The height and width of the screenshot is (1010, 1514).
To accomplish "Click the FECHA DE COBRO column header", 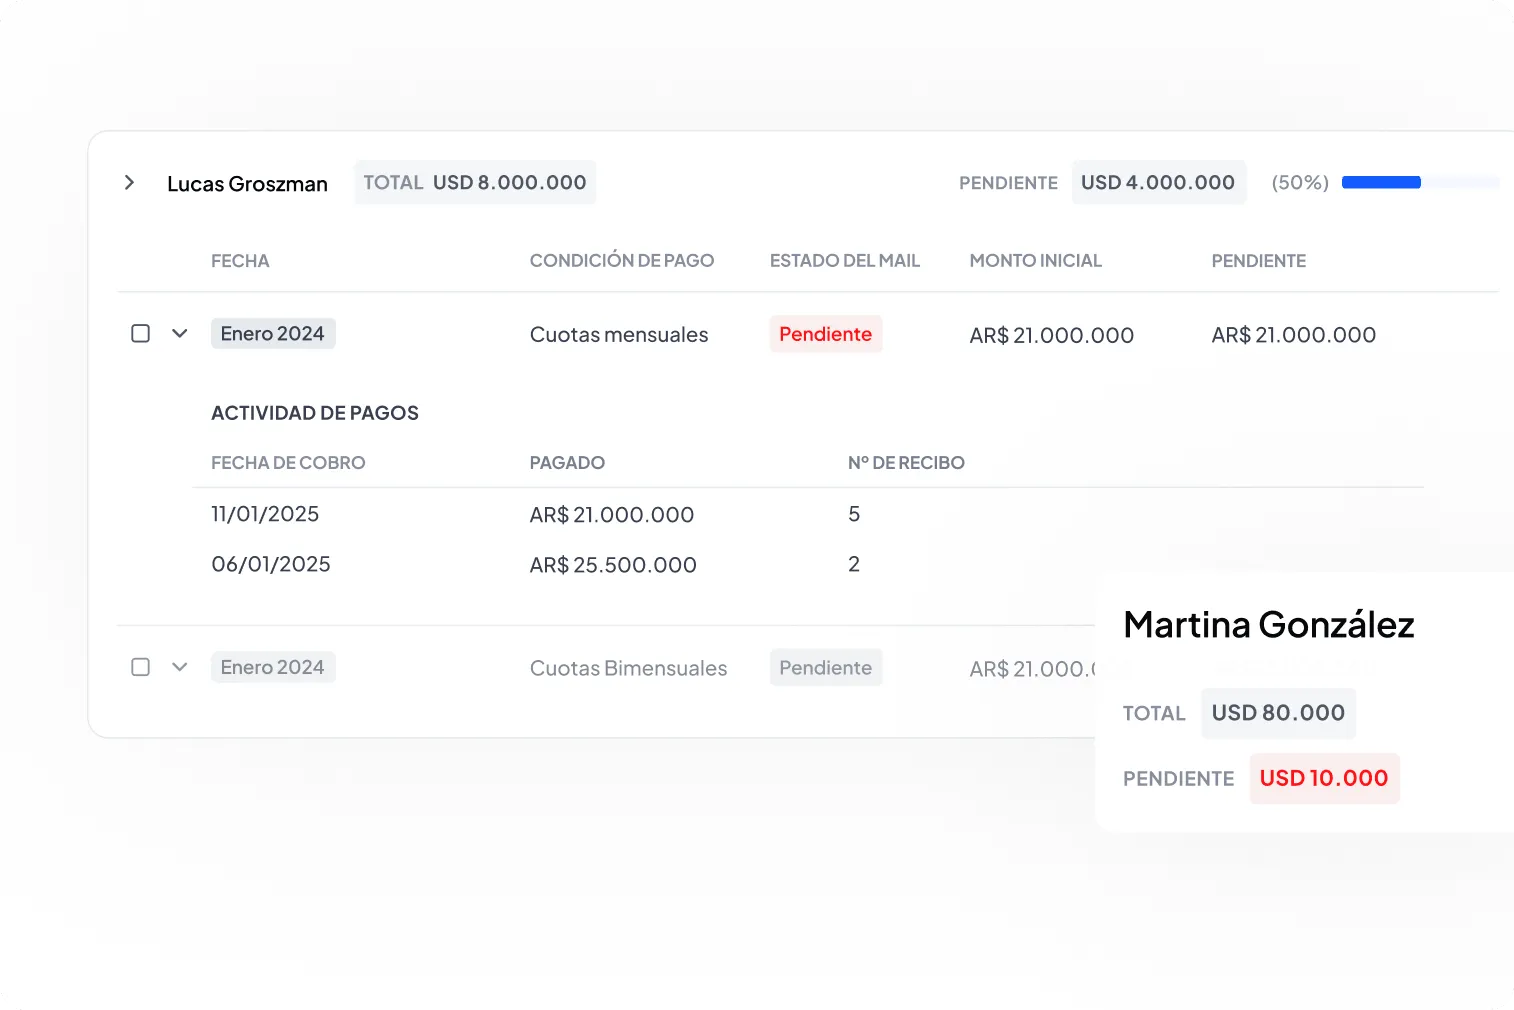I will (288, 463).
